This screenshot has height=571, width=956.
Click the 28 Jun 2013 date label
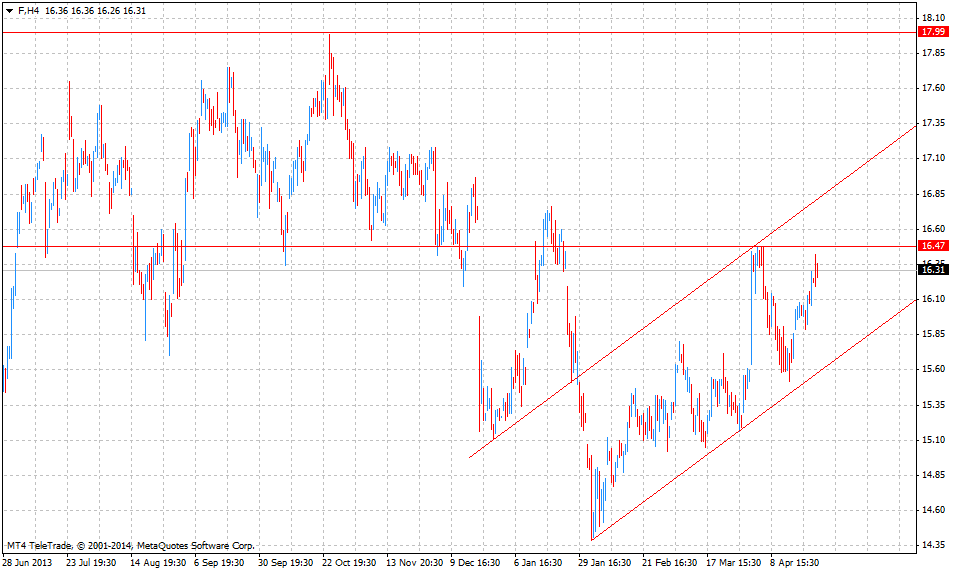click(x=27, y=562)
